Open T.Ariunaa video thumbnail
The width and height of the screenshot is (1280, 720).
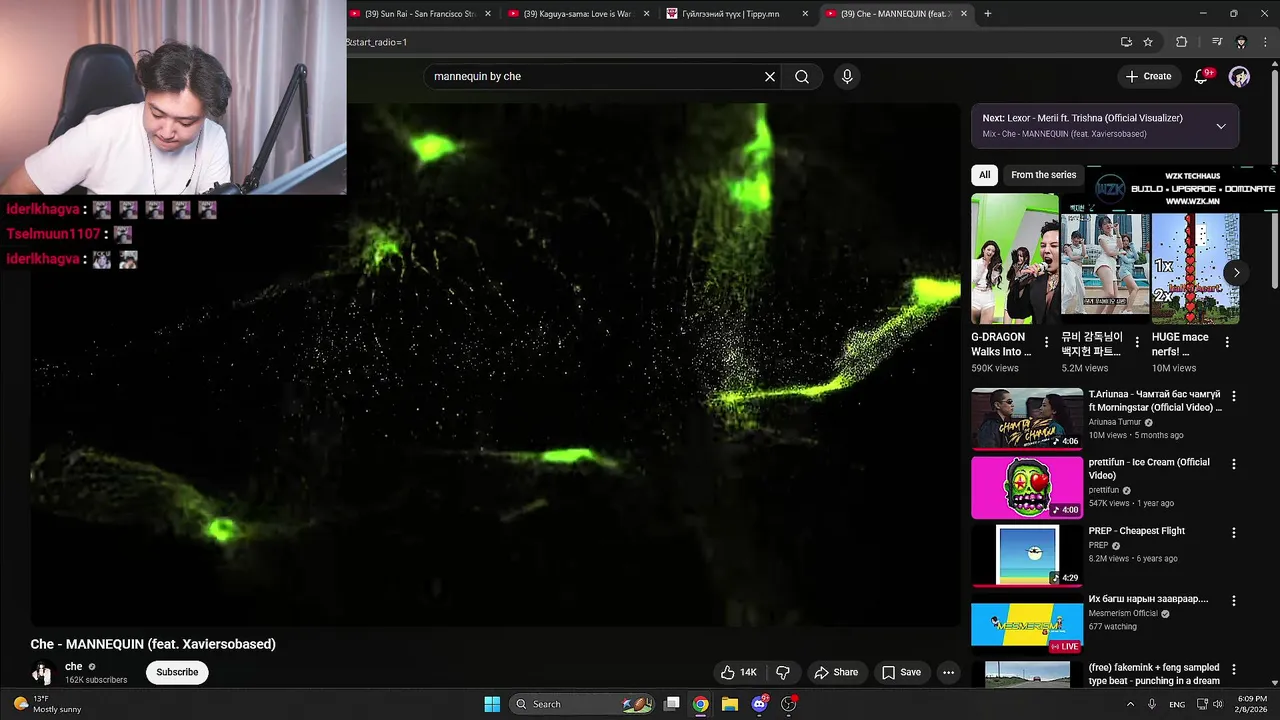(x=1027, y=419)
